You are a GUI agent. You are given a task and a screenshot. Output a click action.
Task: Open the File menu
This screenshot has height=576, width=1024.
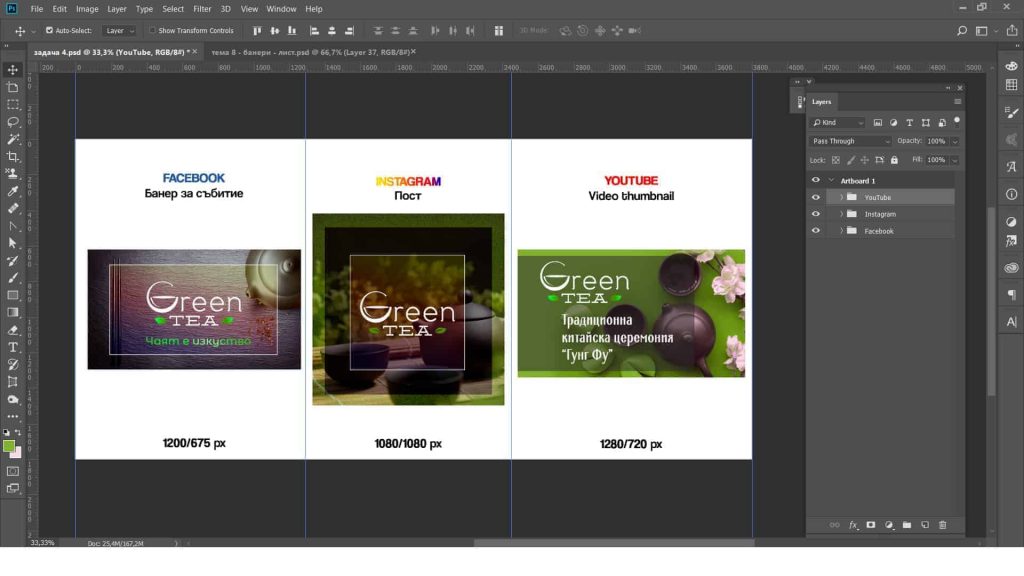click(37, 9)
